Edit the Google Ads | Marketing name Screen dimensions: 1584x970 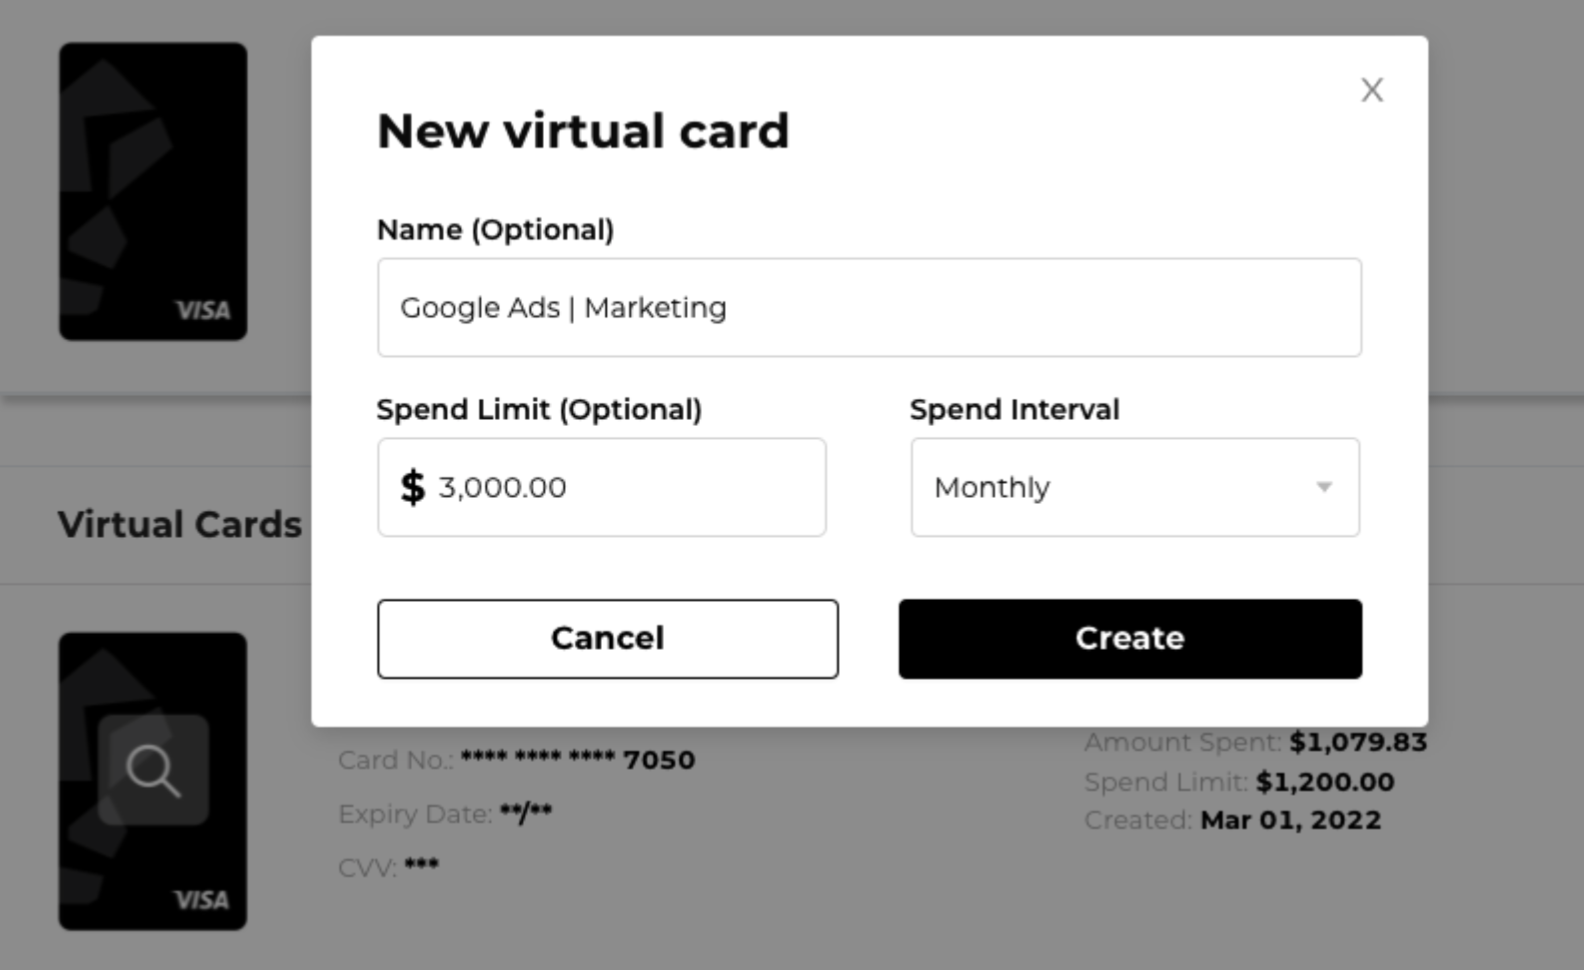coord(563,307)
